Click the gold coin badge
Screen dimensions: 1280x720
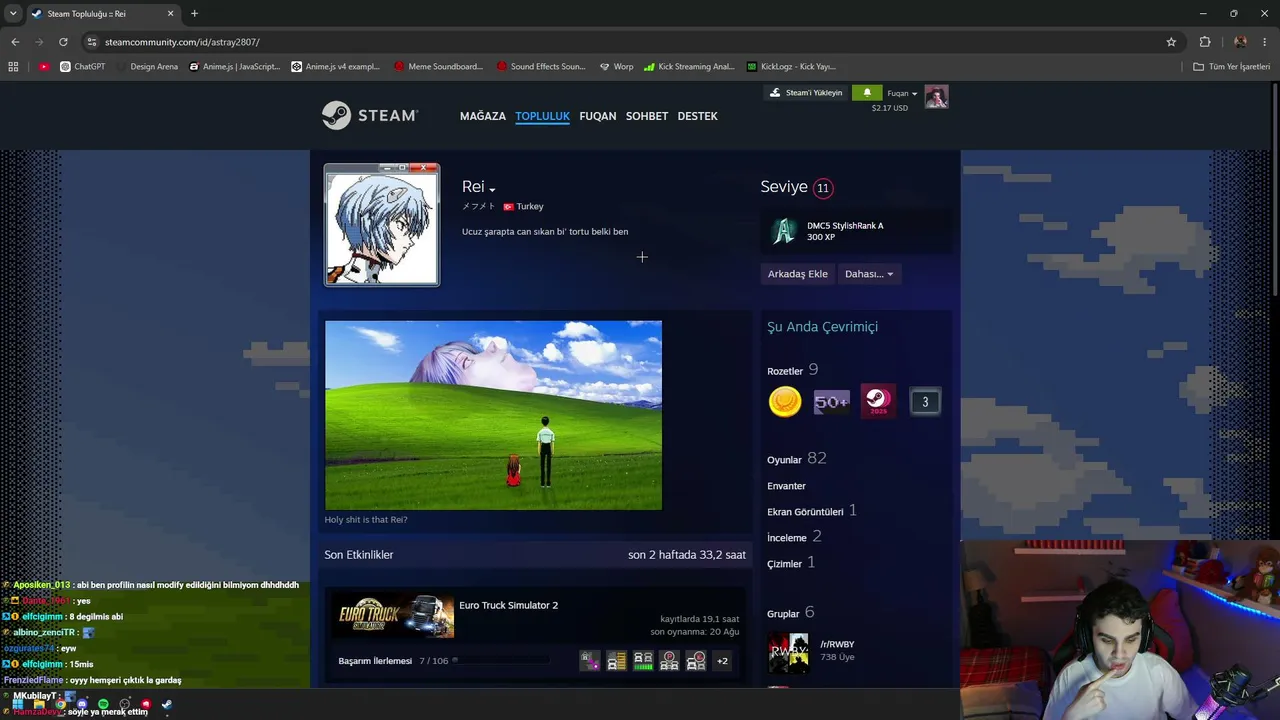pyautogui.click(x=785, y=402)
